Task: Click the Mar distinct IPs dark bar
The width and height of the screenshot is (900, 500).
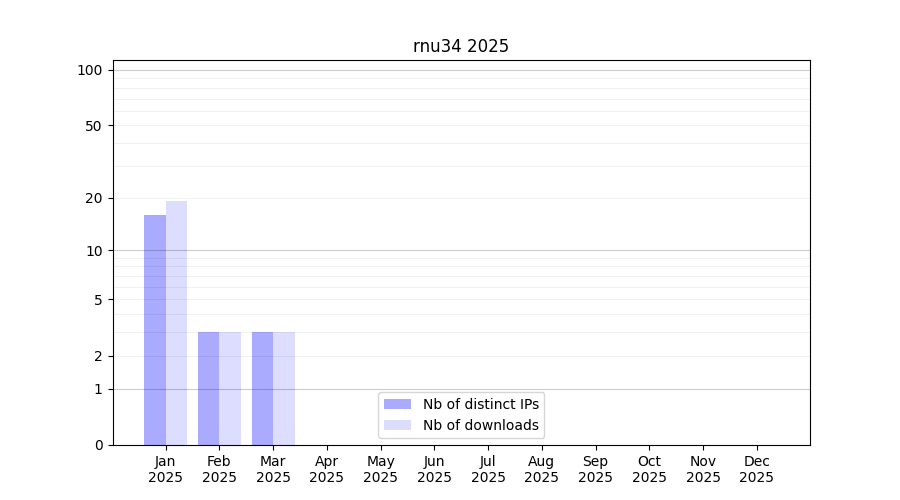Action: point(262,388)
